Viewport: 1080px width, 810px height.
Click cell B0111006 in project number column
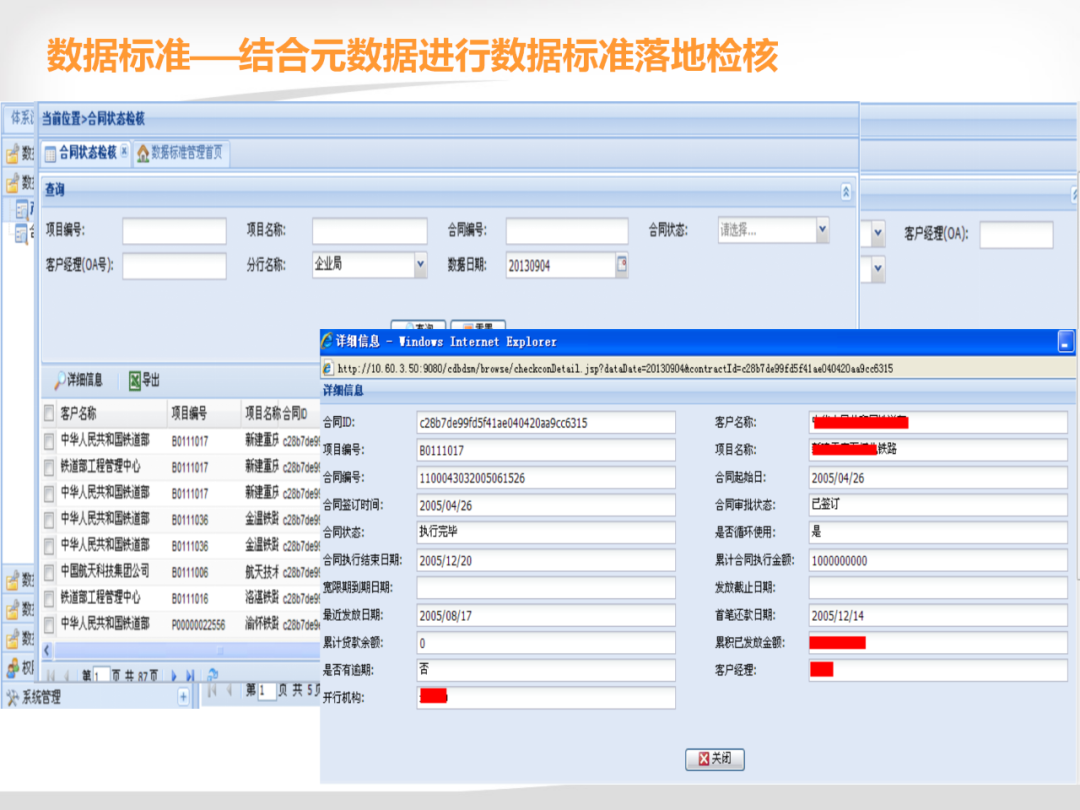[x=190, y=572]
